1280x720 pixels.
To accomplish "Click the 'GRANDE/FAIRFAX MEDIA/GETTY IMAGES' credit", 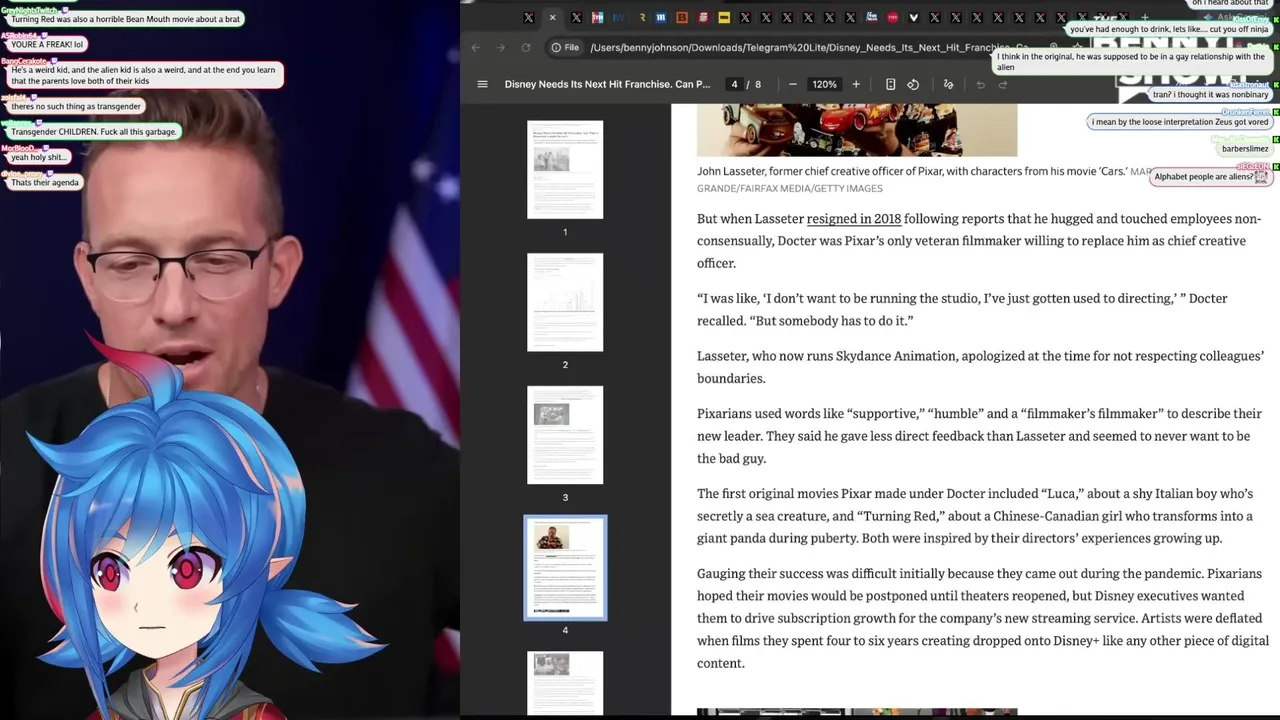I will click(790, 188).
